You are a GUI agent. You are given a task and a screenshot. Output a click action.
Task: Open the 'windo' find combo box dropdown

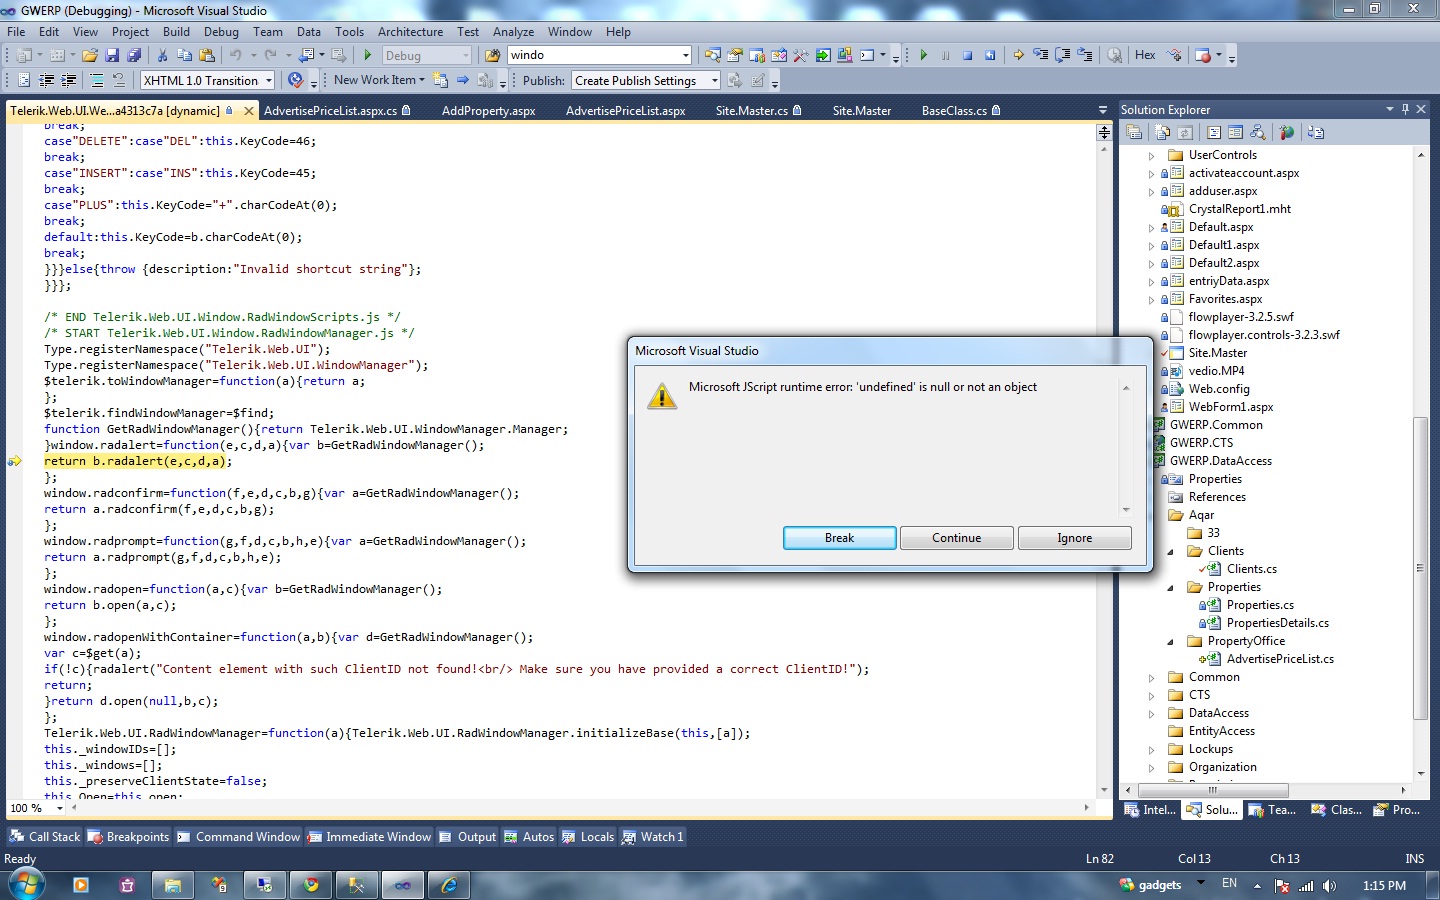tap(685, 56)
